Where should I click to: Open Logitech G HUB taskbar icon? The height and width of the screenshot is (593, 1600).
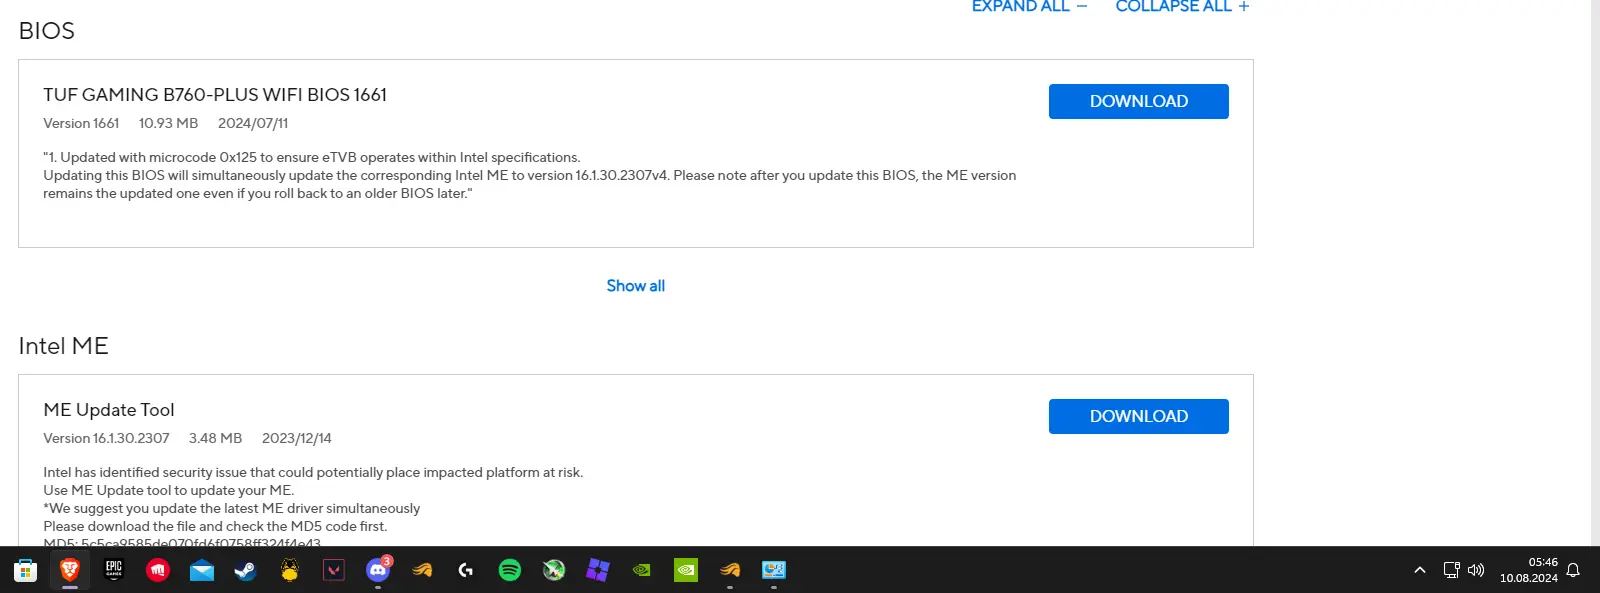466,570
